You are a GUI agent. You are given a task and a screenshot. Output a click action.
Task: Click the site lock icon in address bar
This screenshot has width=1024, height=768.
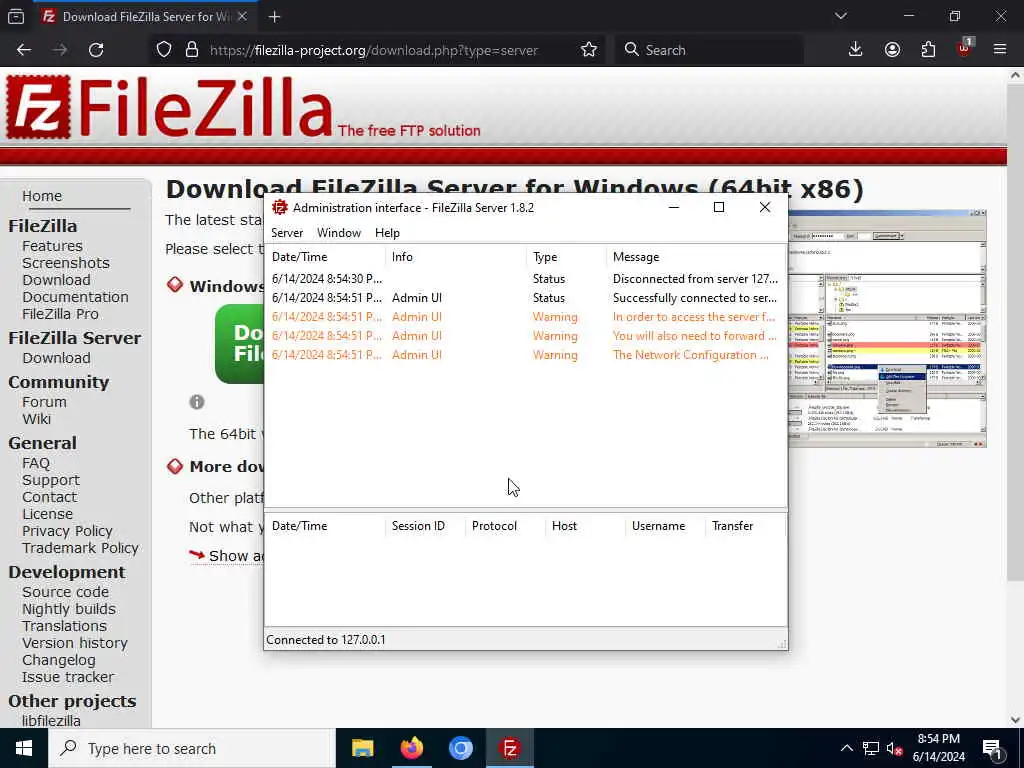click(x=192, y=50)
